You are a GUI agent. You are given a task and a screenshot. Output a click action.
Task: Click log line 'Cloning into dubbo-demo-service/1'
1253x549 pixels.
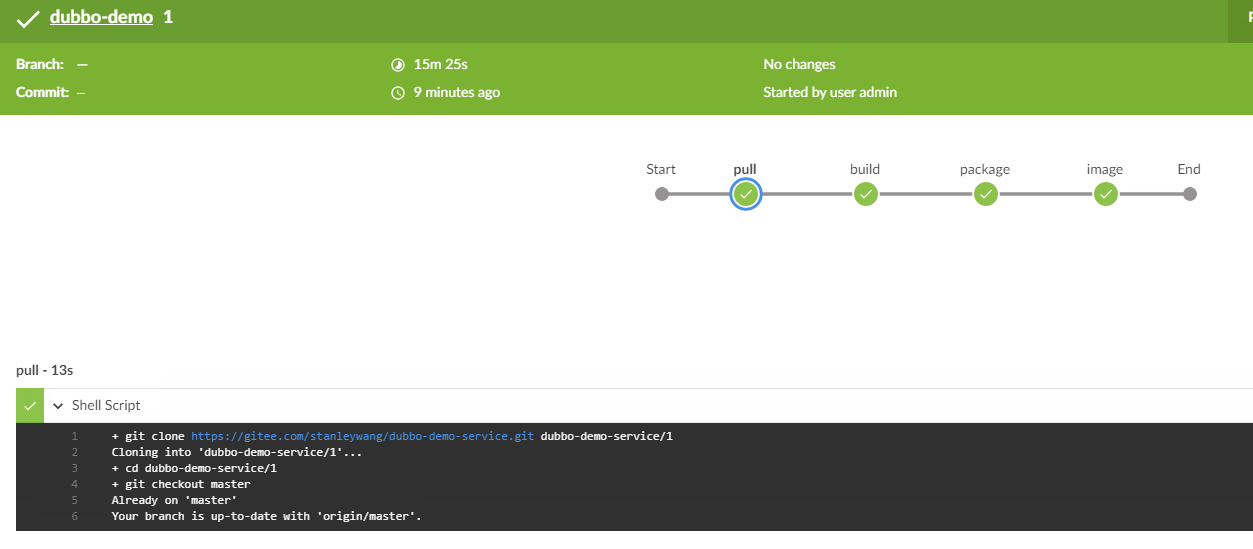(237, 453)
